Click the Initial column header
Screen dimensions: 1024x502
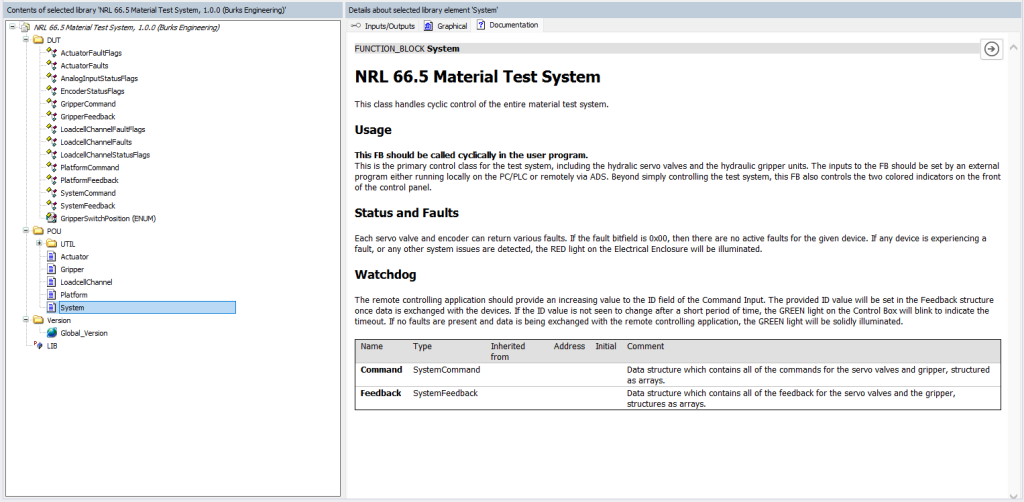606,346
